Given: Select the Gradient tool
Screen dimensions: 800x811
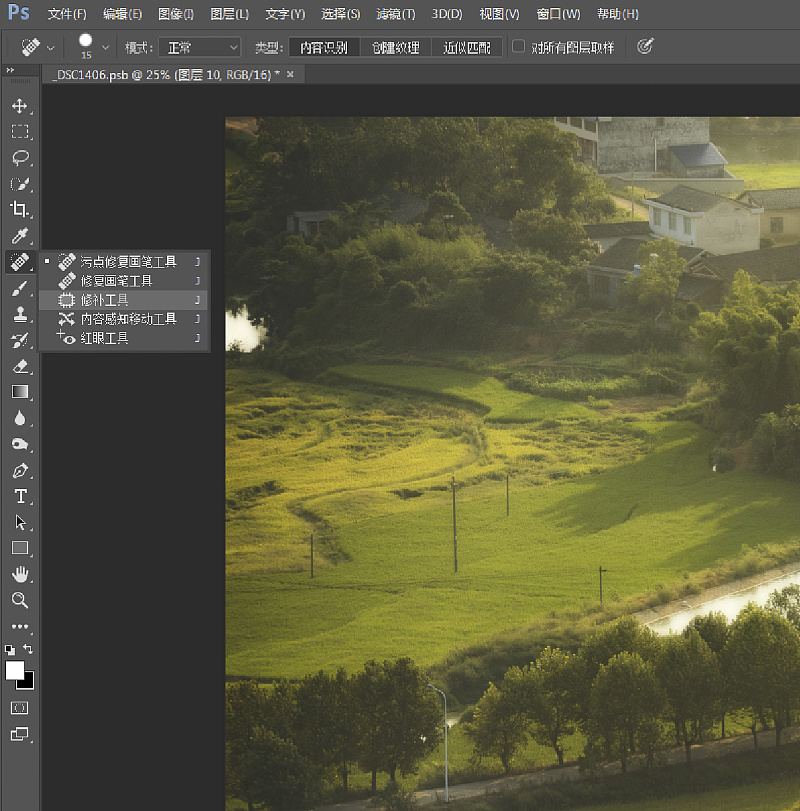Looking at the screenshot, I should point(20,392).
